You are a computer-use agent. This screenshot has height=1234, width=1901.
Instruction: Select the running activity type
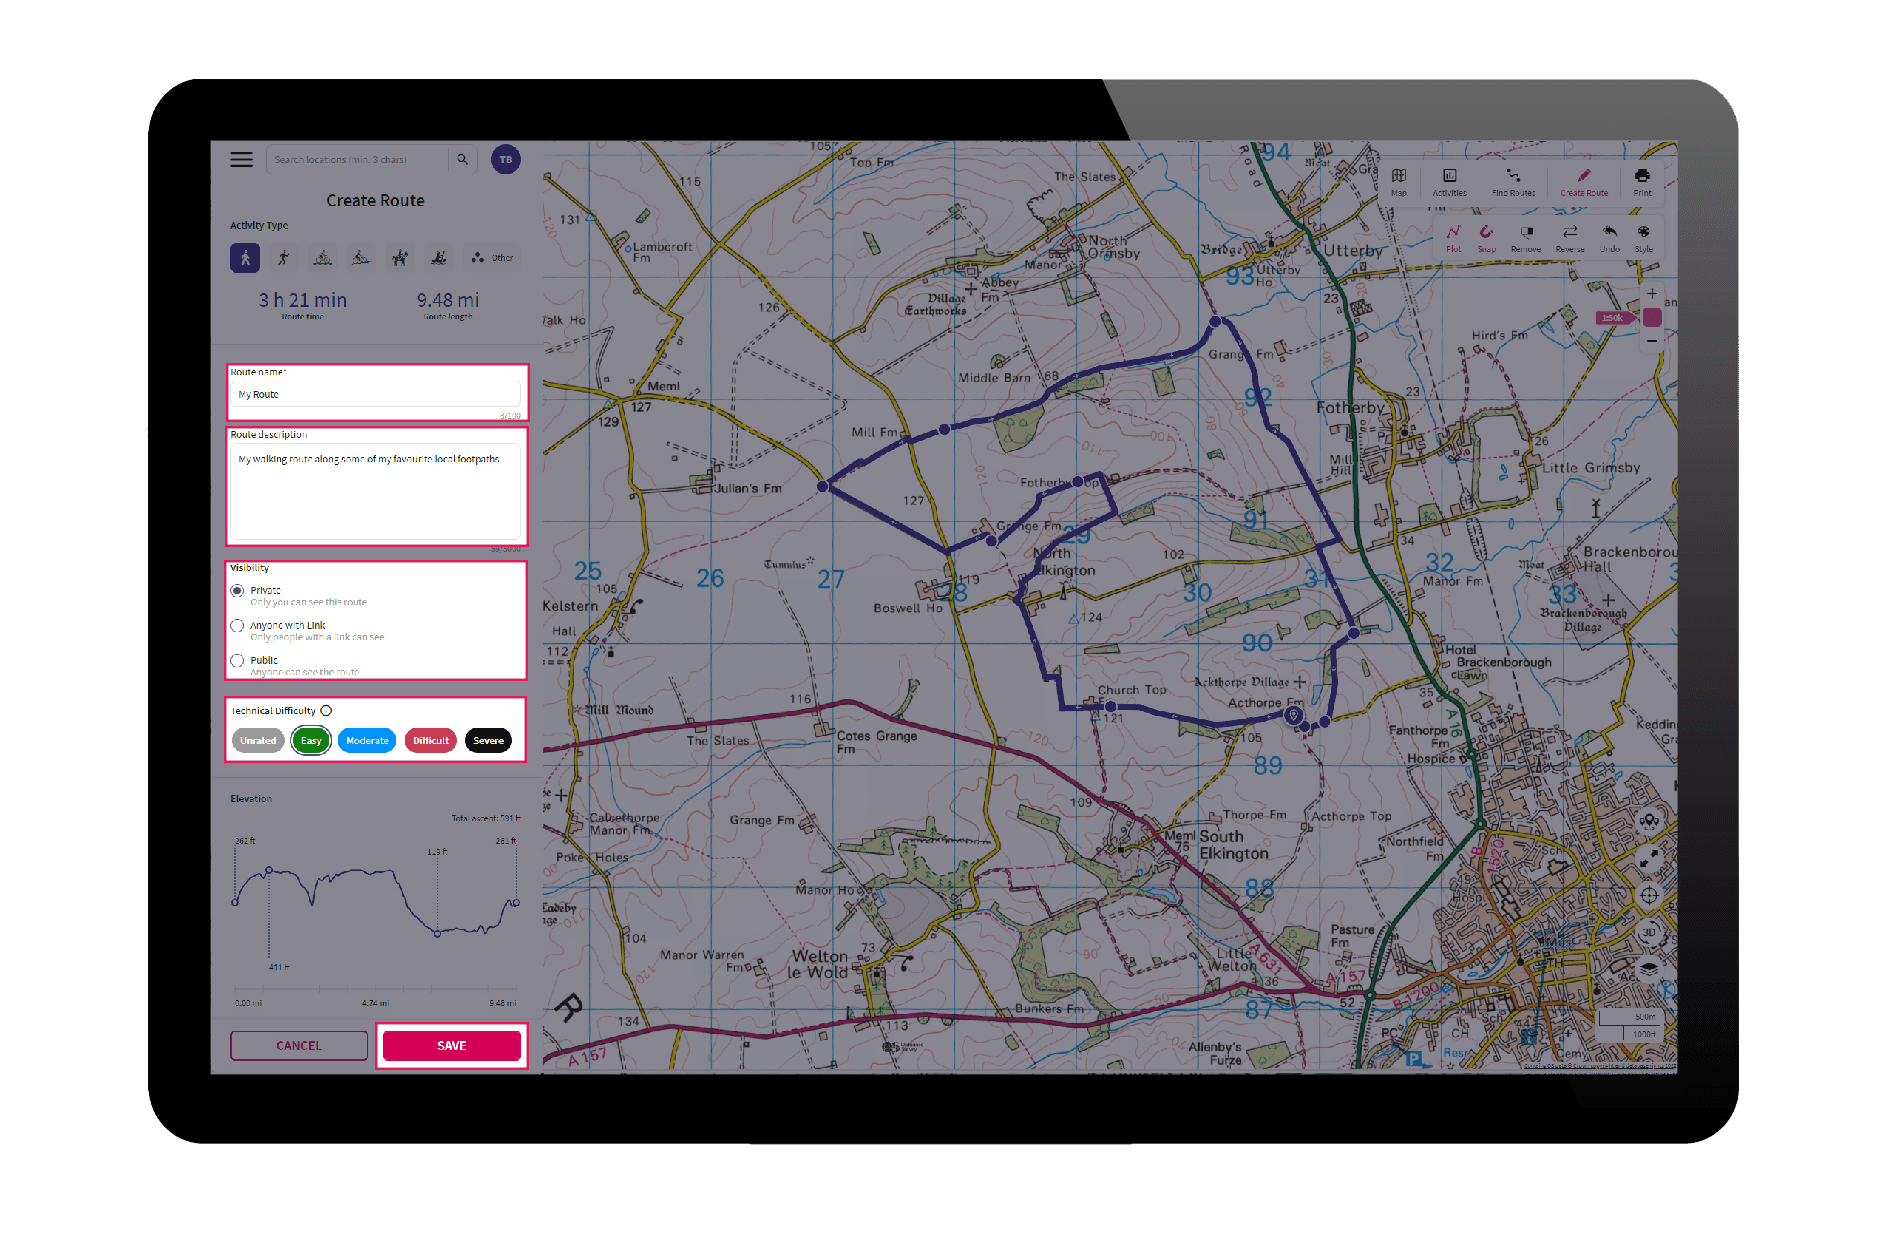click(283, 257)
